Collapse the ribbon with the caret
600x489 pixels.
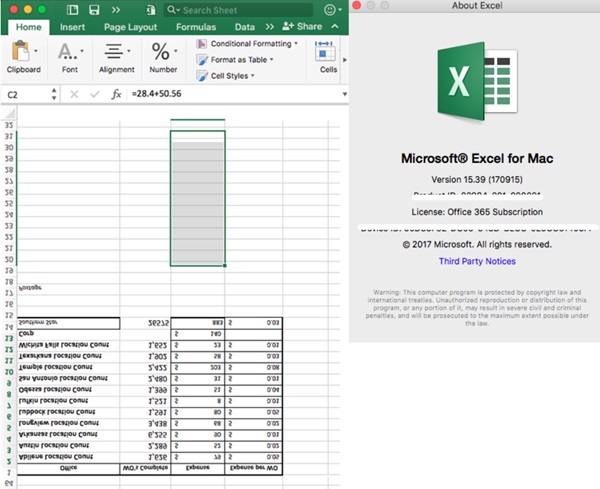point(335,26)
